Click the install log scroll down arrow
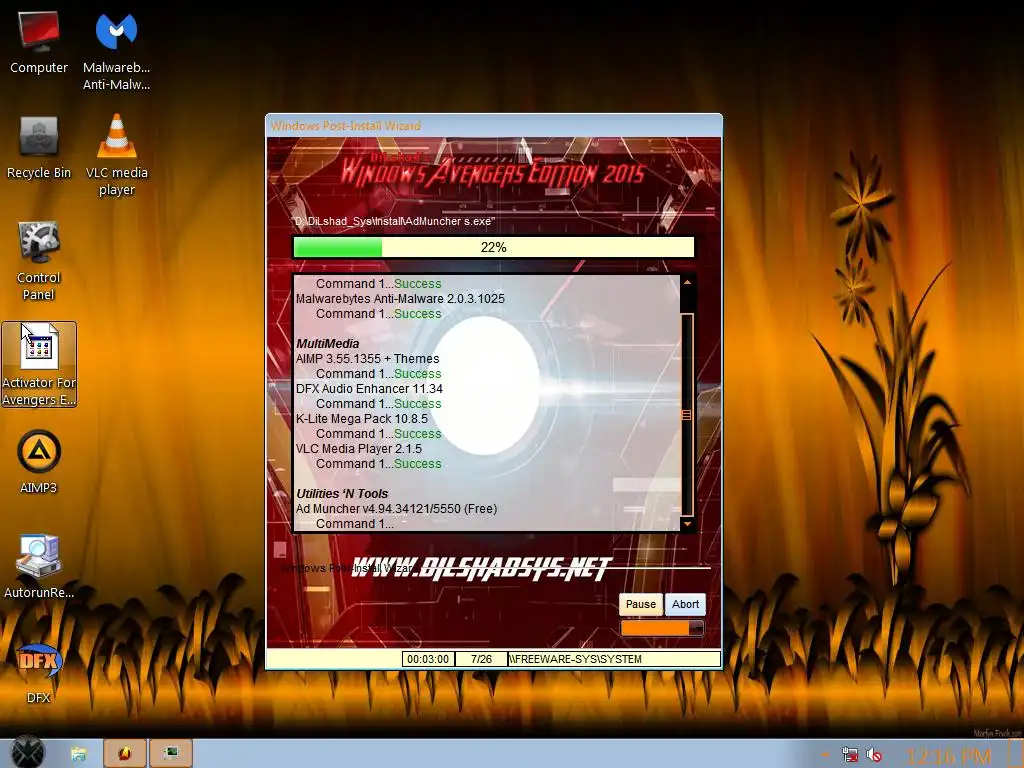 [687, 524]
